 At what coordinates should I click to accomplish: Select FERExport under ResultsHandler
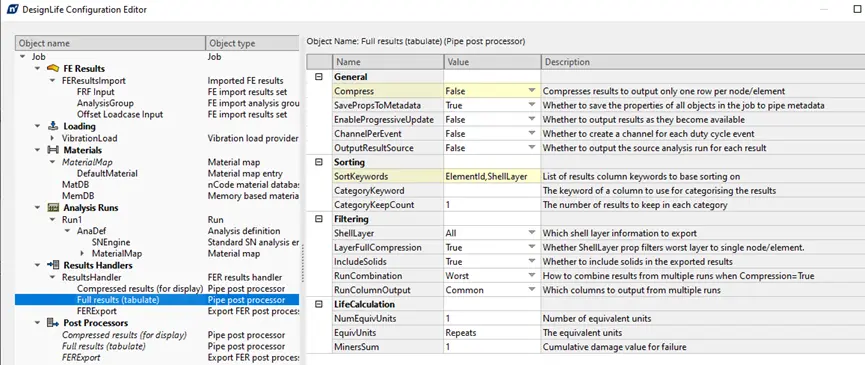(x=97, y=311)
